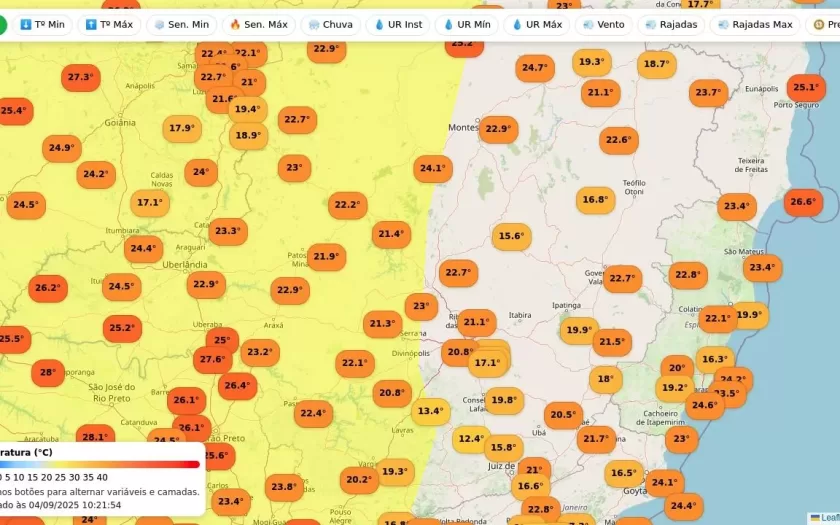Click the temperature color scale gradient bar
The height and width of the screenshot is (525, 840).
(99, 464)
